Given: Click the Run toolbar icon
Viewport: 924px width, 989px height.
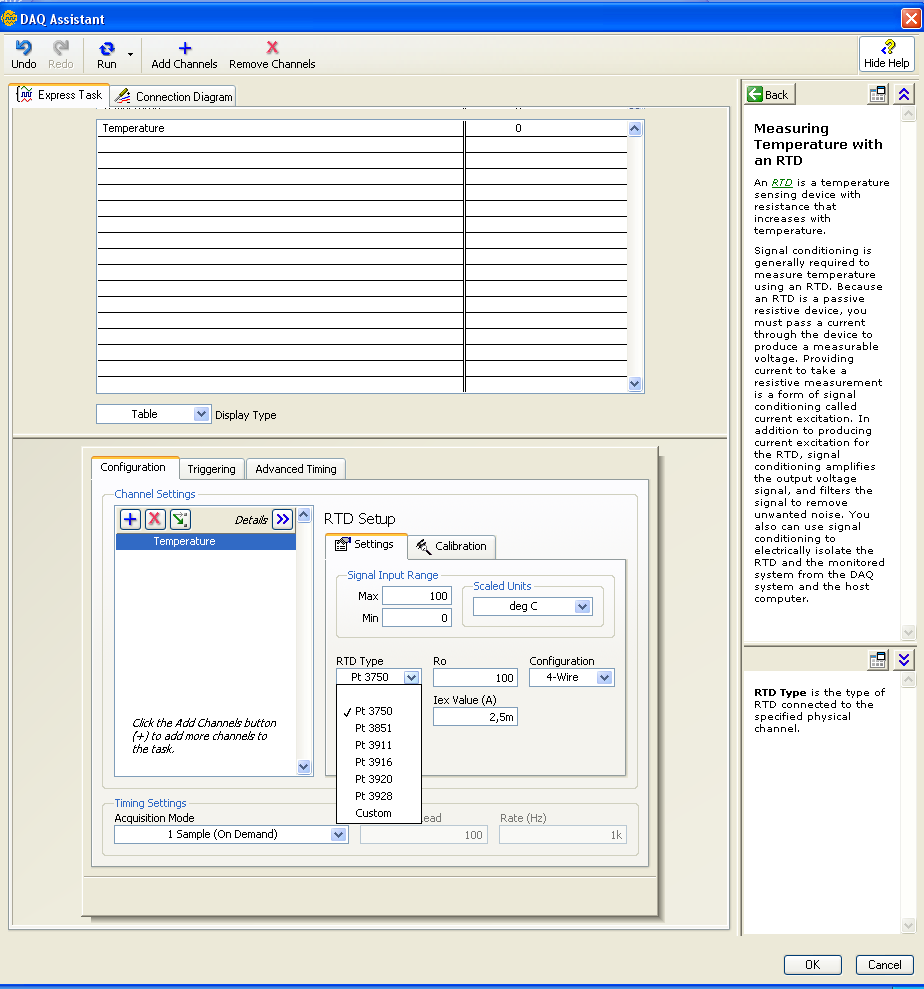Looking at the screenshot, I should click(106, 48).
